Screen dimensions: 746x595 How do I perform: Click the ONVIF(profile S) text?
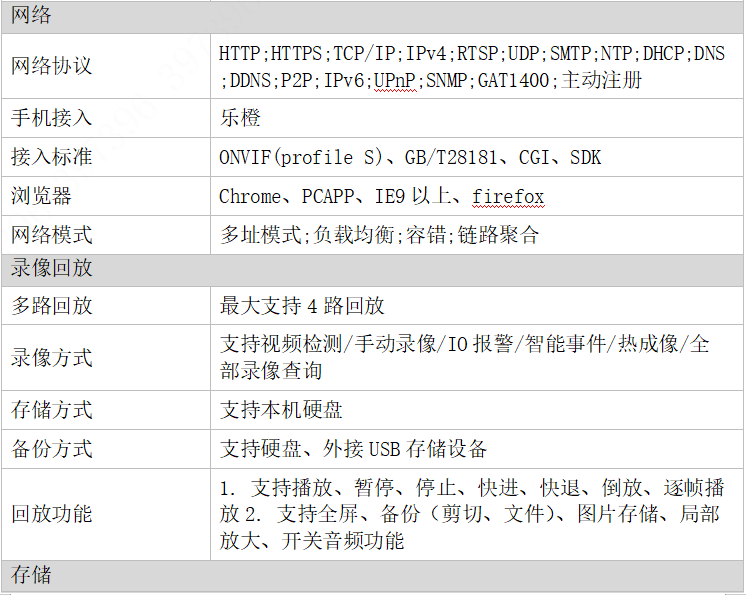(x=301, y=157)
